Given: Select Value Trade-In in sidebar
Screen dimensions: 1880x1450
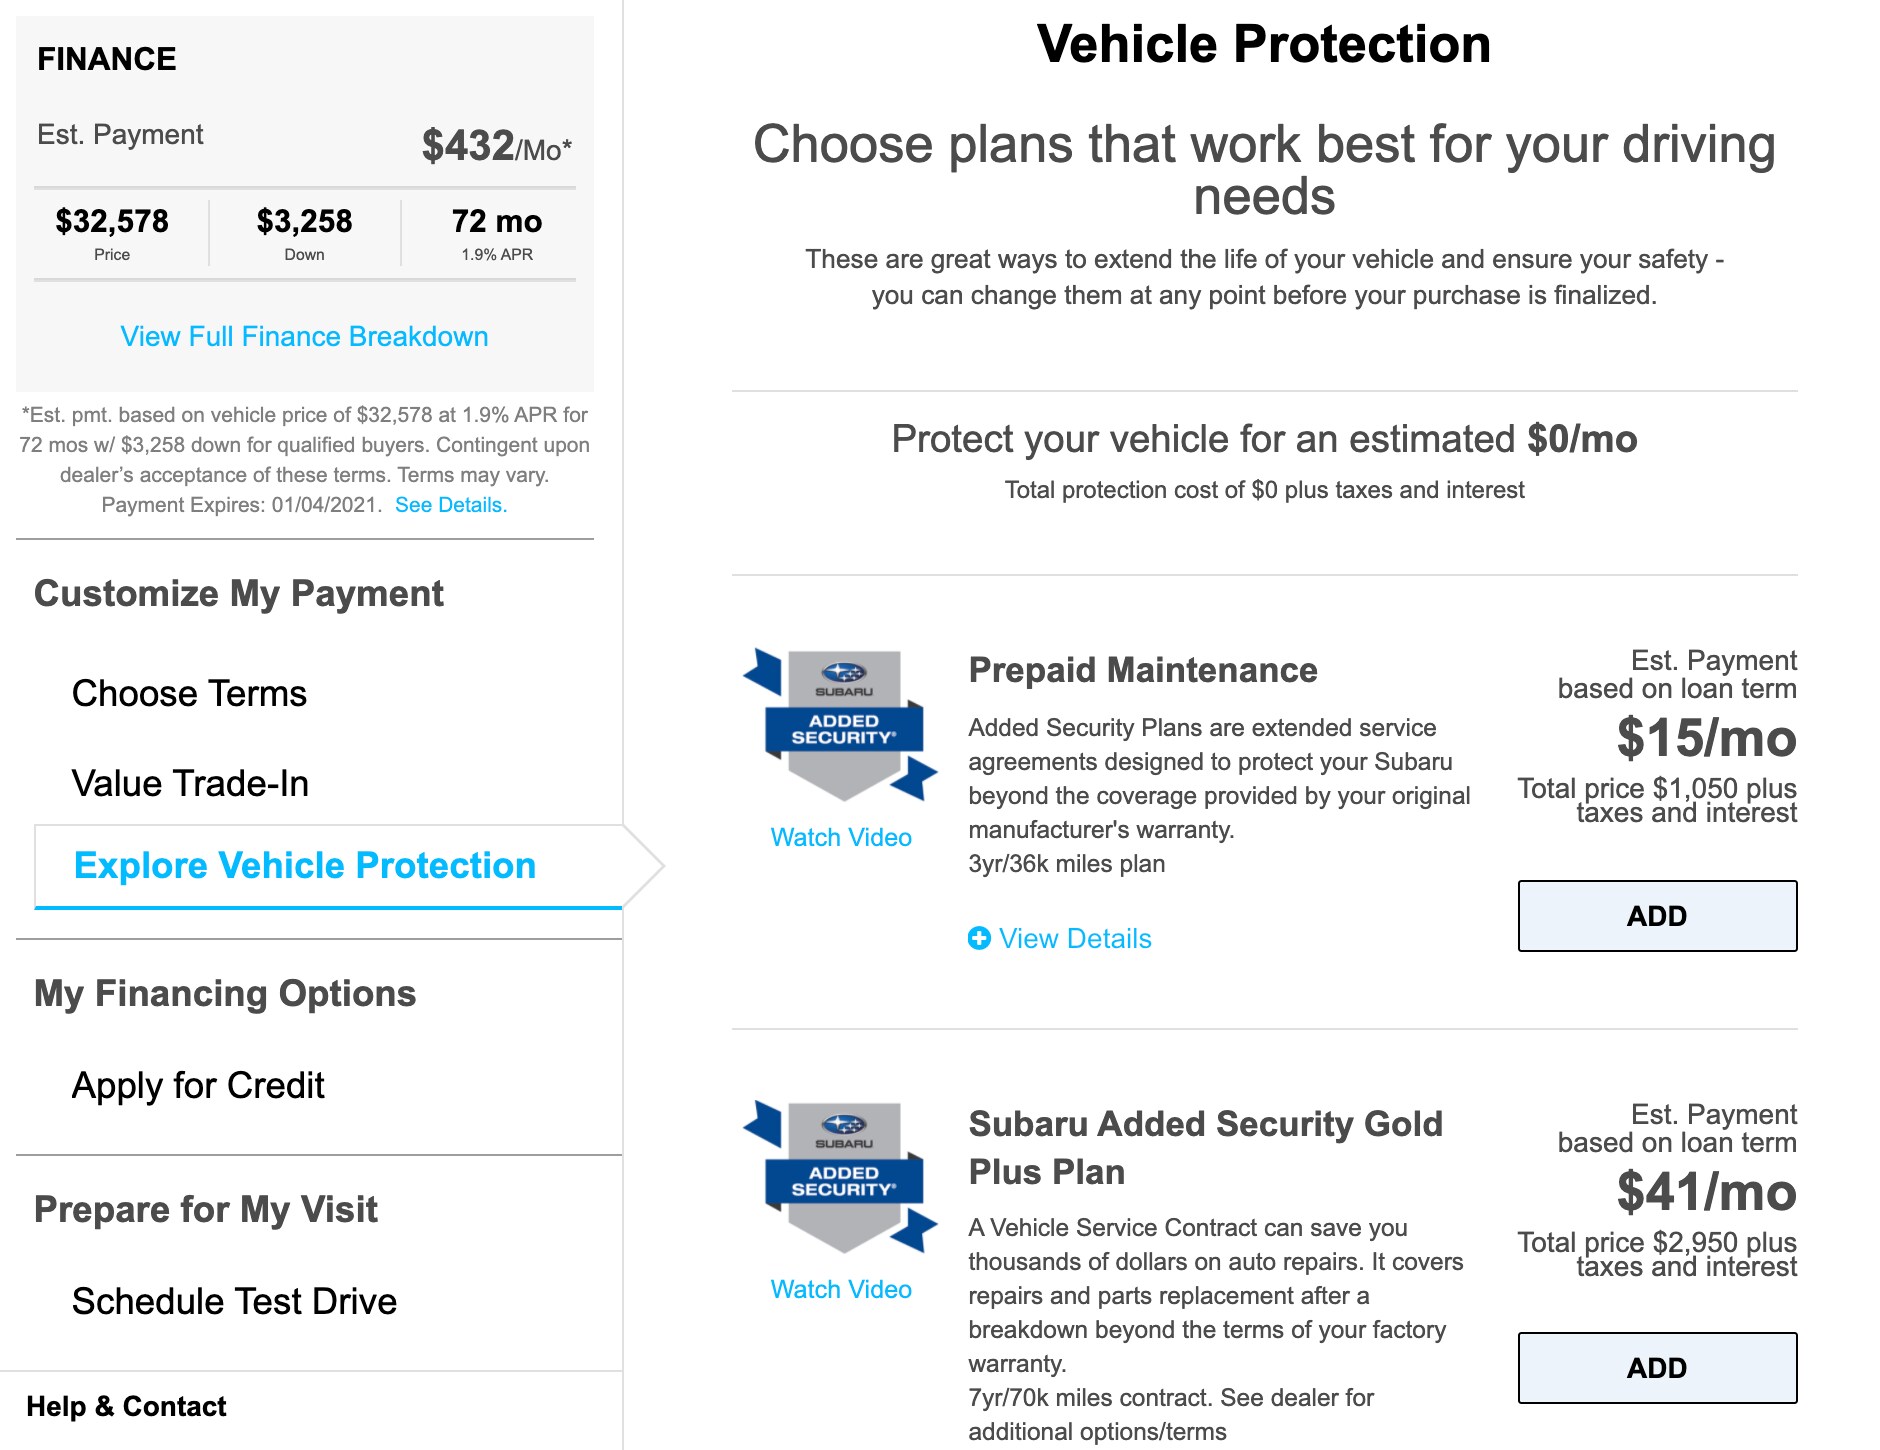Looking at the screenshot, I should 190,783.
